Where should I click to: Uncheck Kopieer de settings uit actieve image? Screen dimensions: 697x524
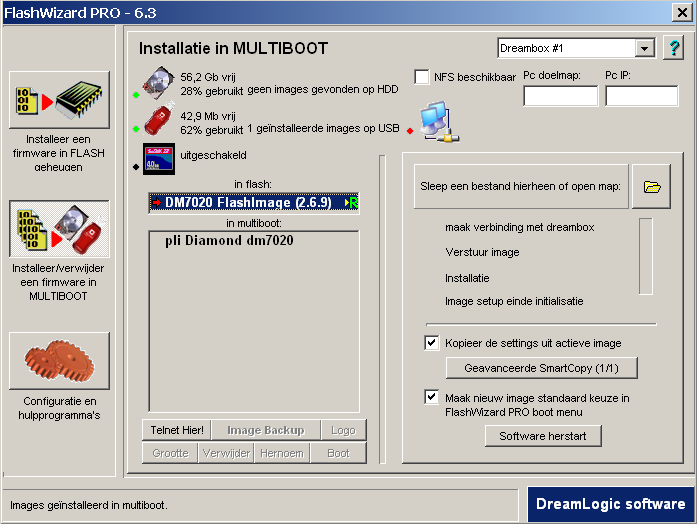point(432,343)
